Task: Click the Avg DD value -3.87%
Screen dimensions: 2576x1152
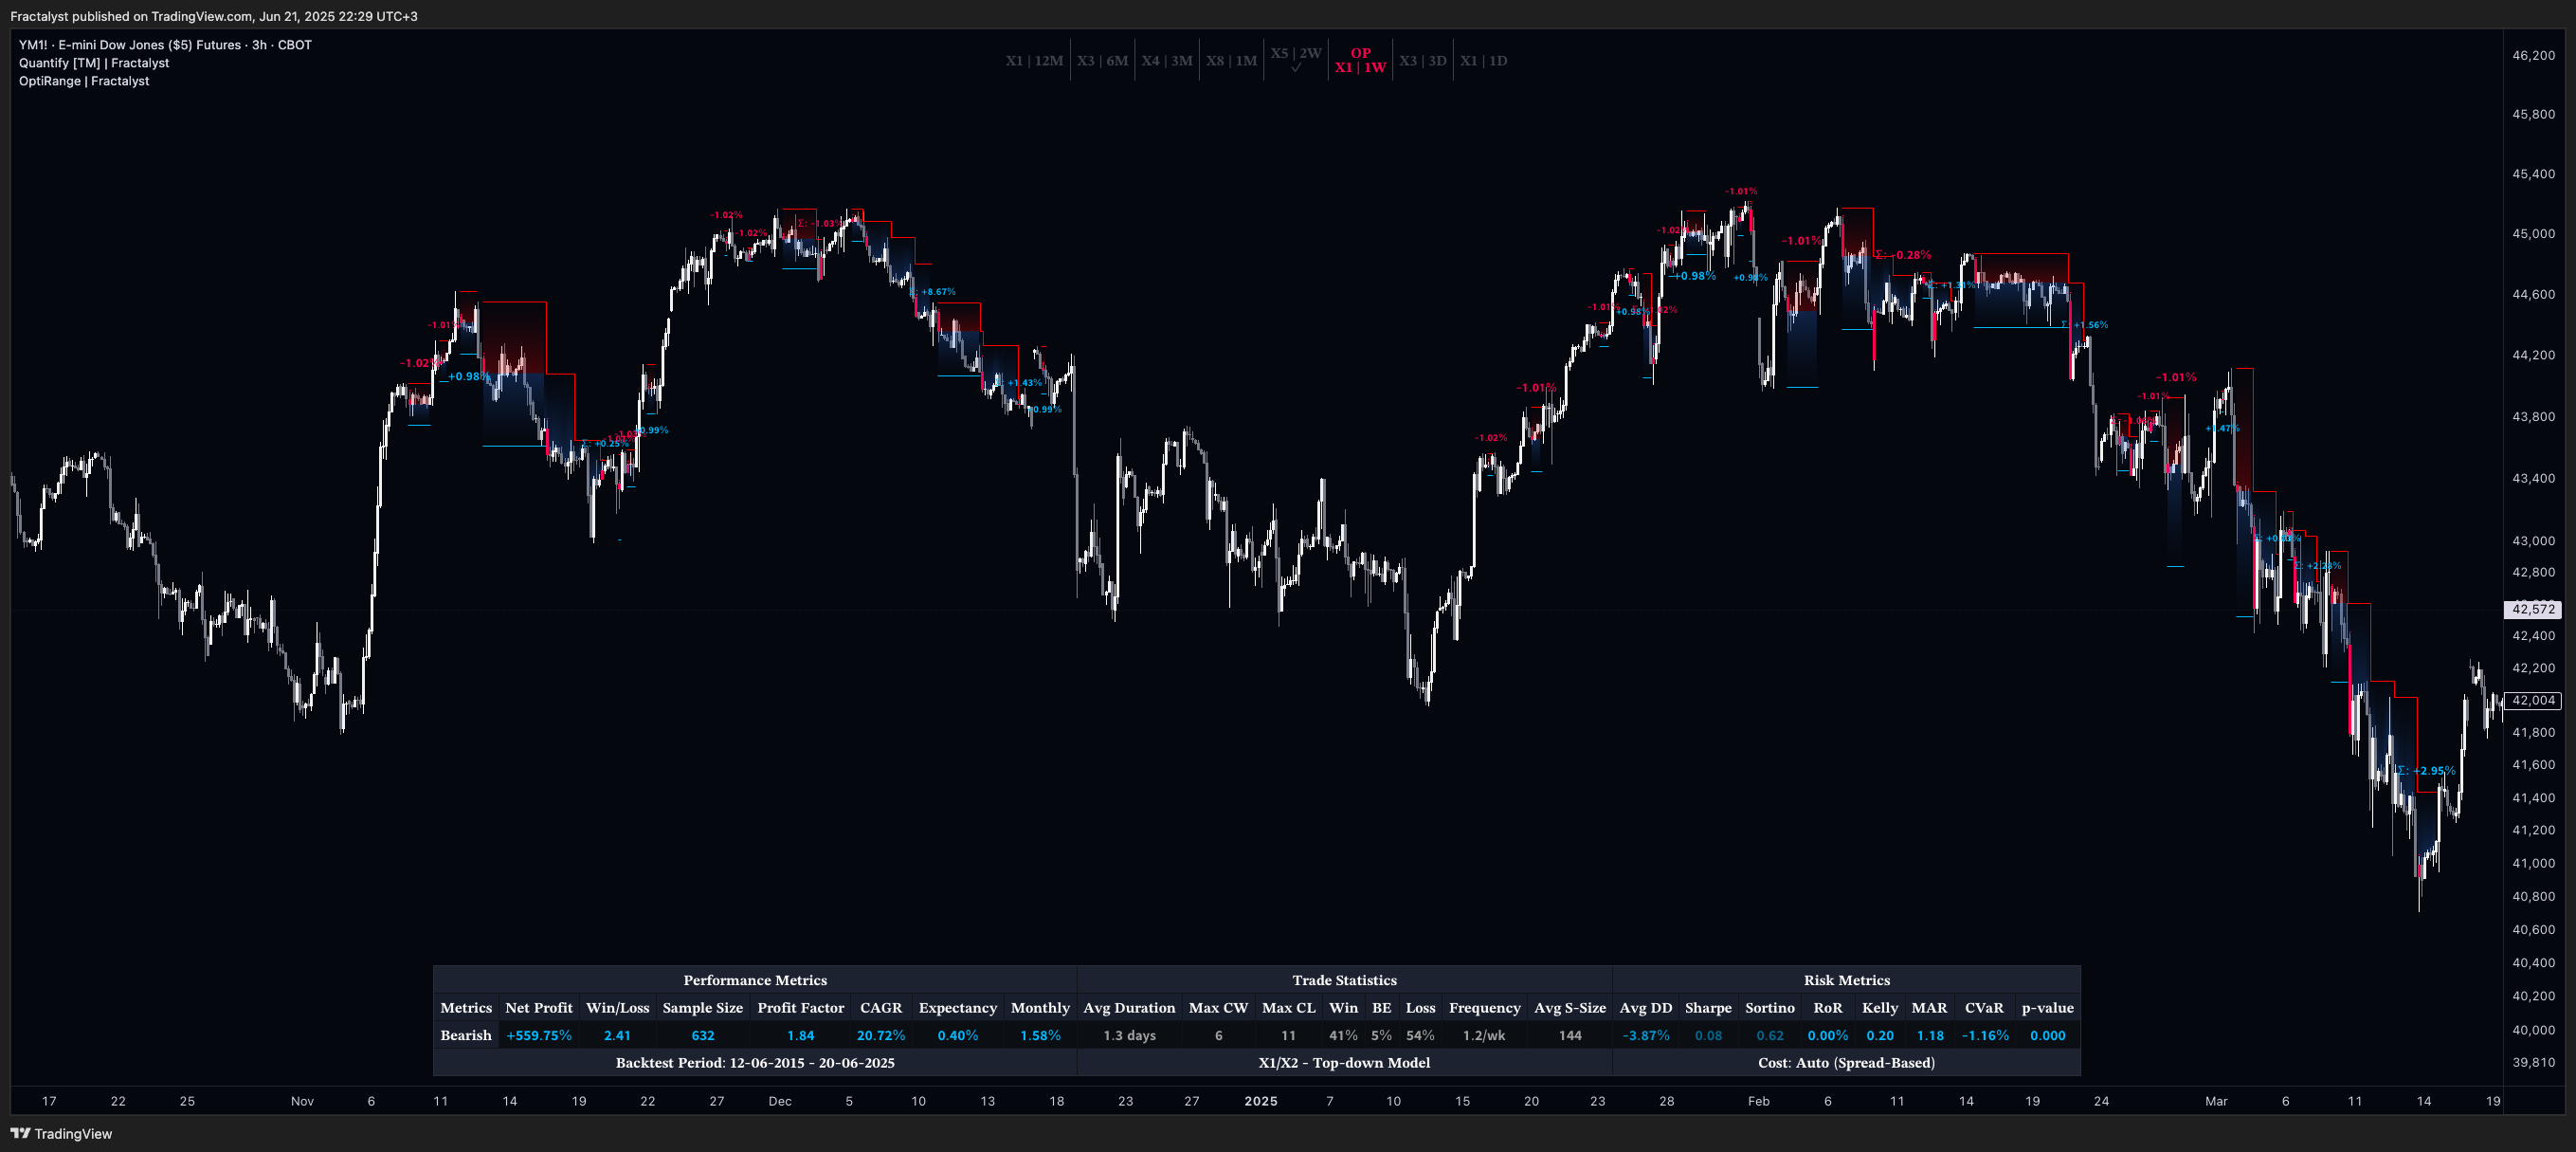Action: [1645, 1035]
